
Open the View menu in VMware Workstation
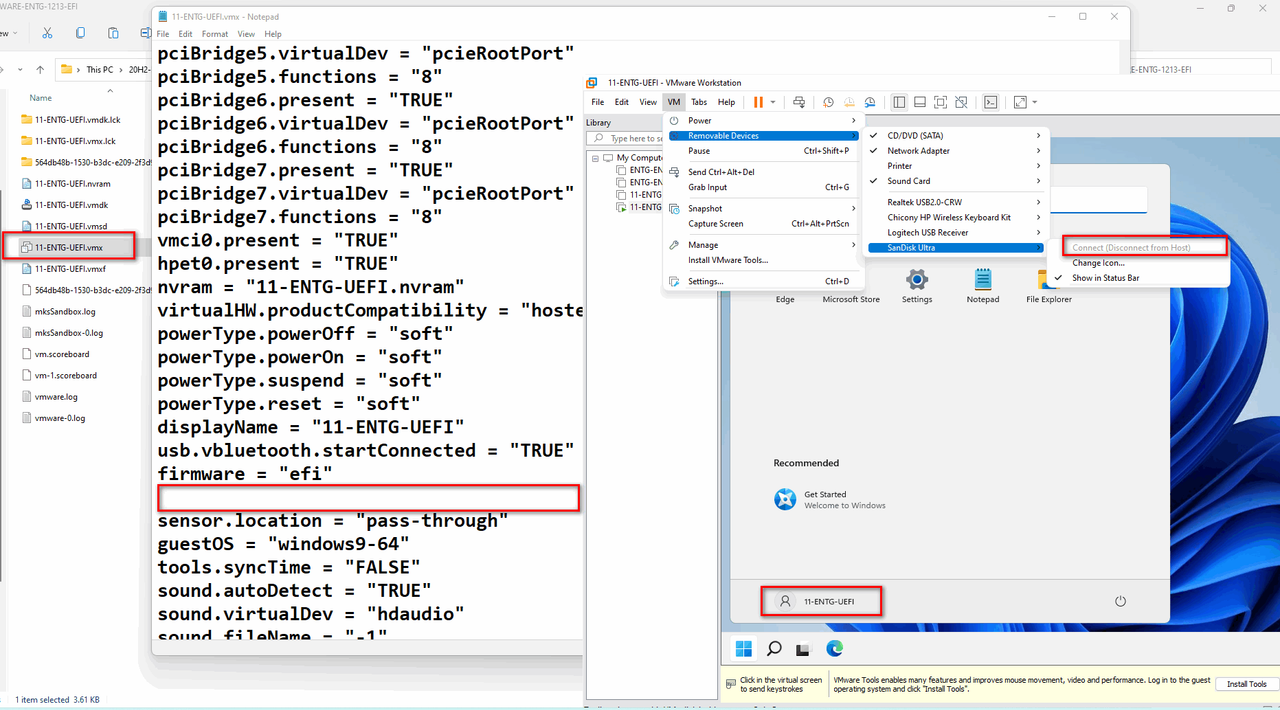[x=648, y=102]
